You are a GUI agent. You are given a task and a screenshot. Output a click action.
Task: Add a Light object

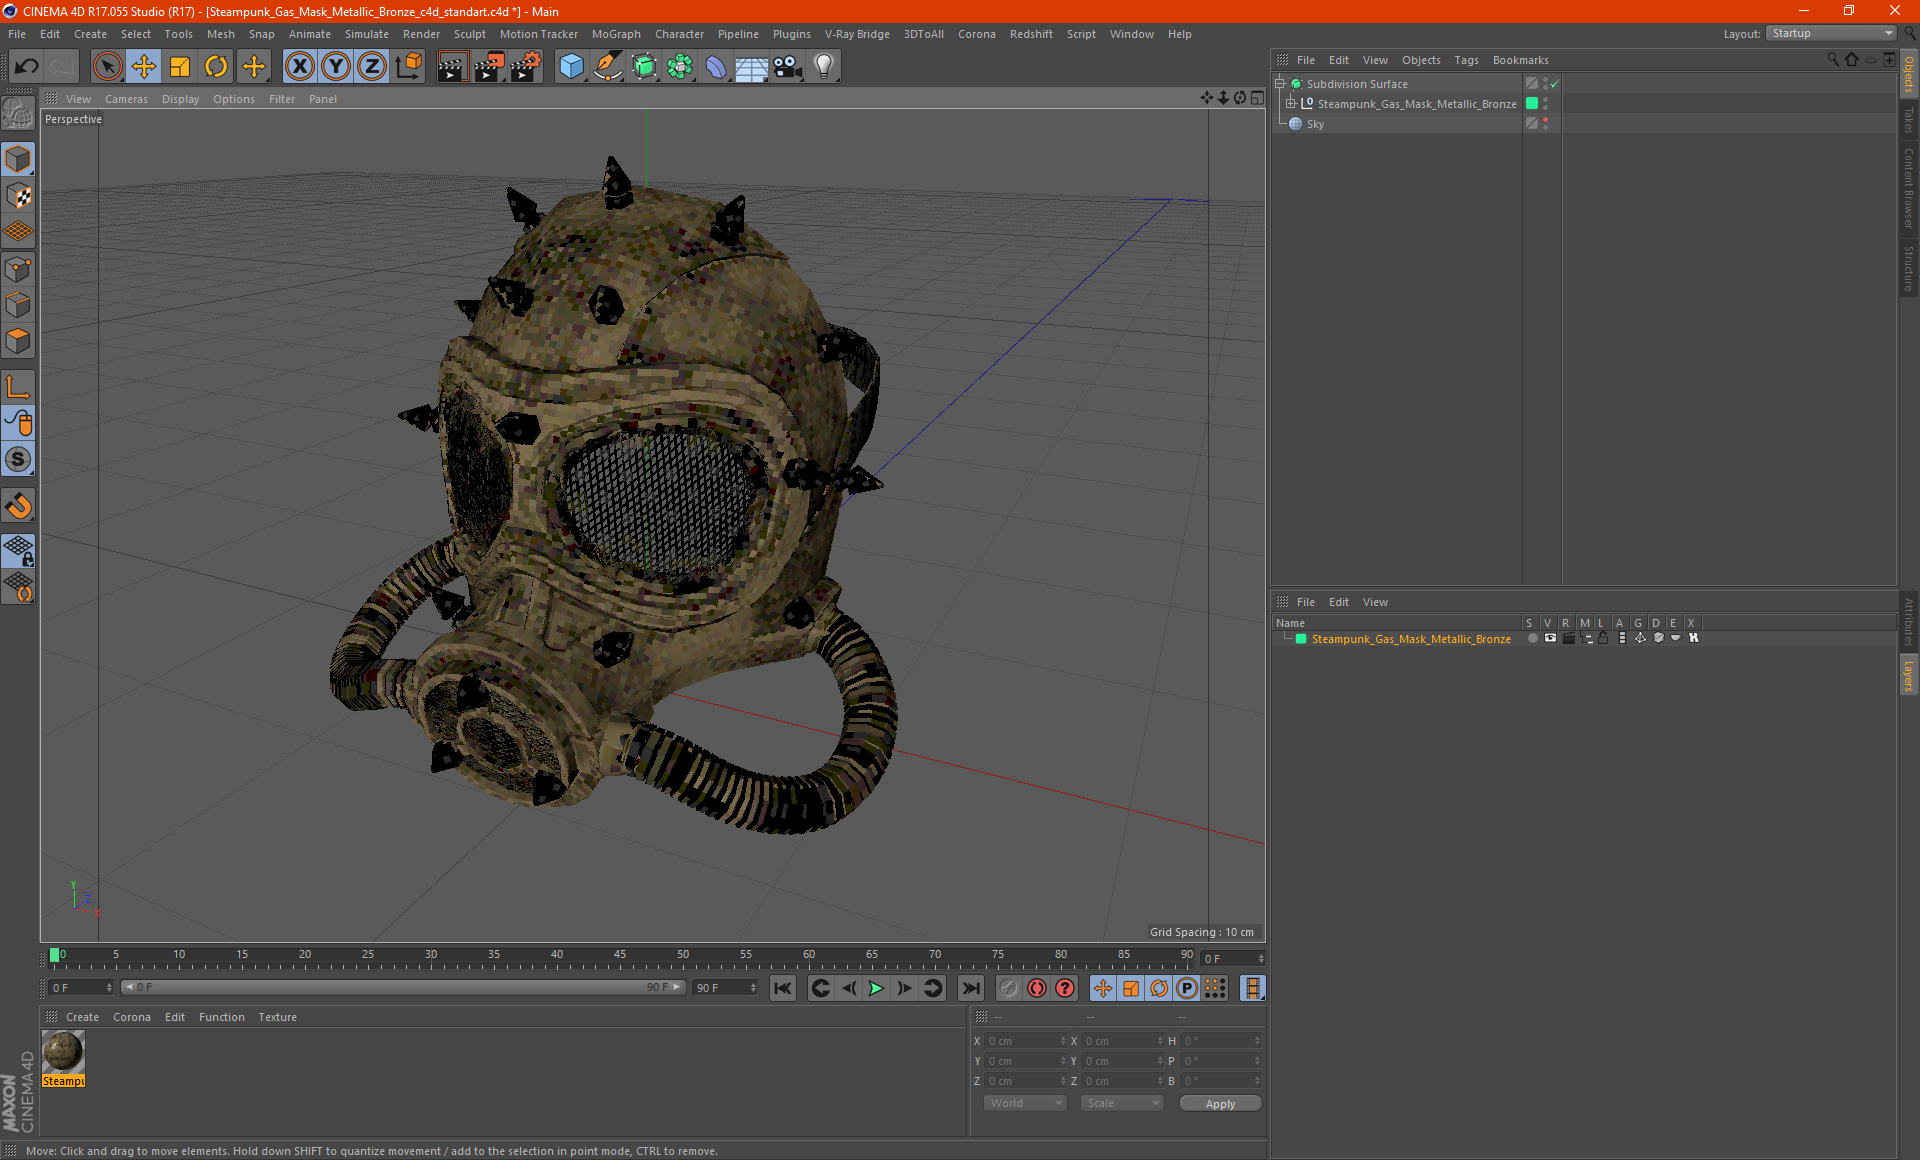[823, 67]
